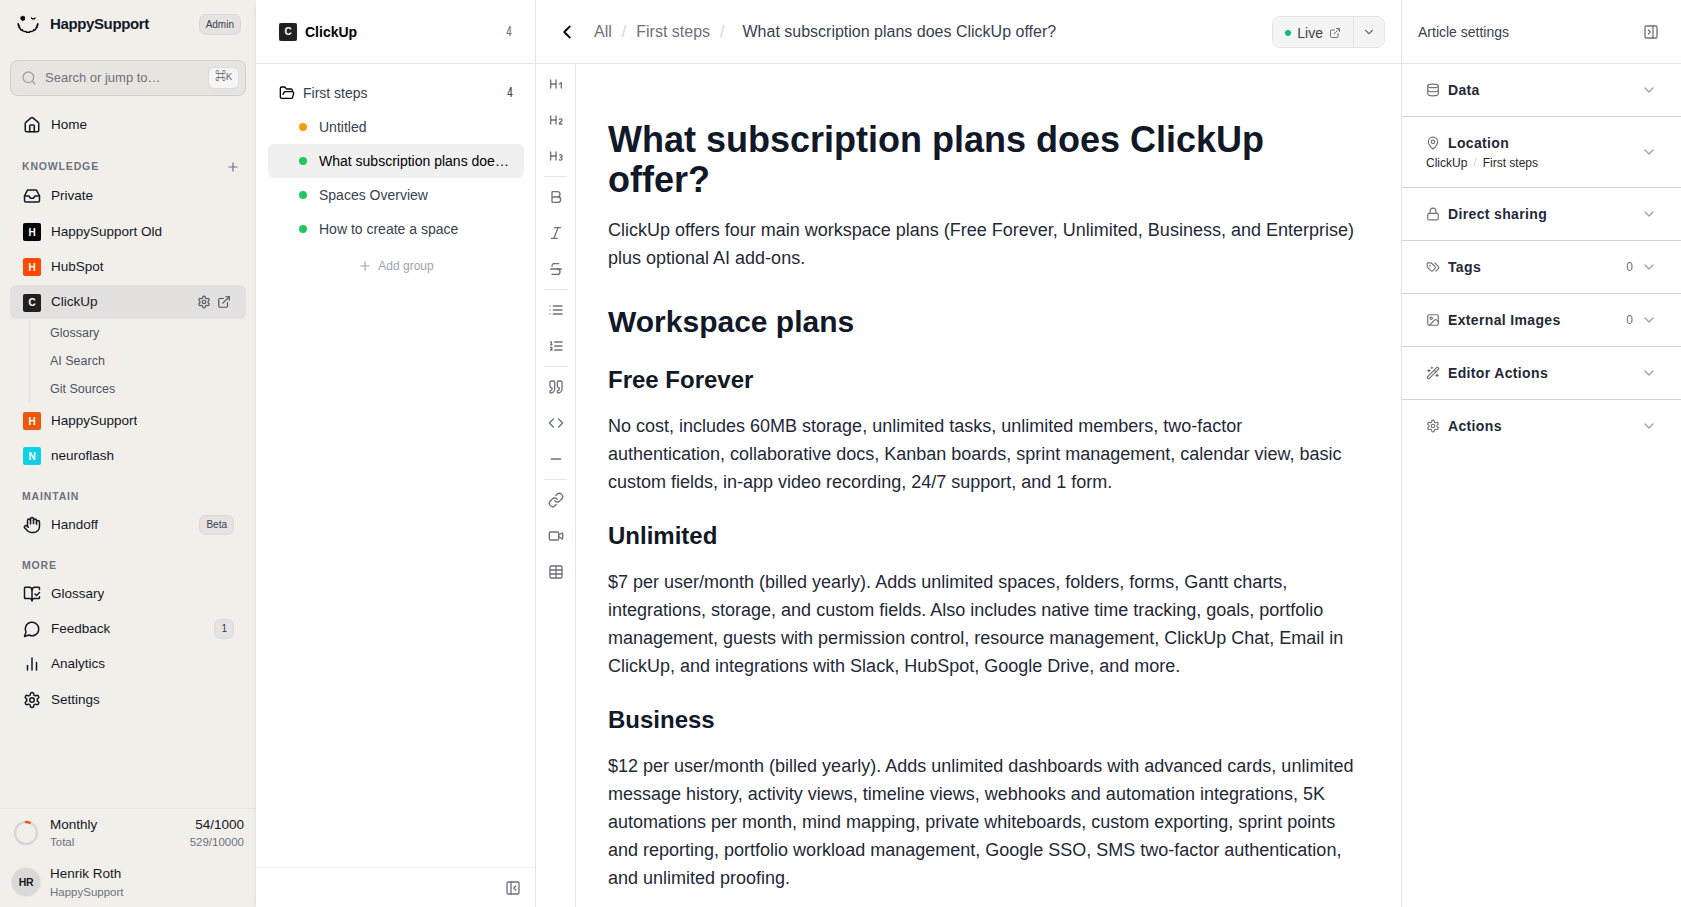The image size is (1681, 907).
Task: Open Analytics
Action: (x=128, y=664)
